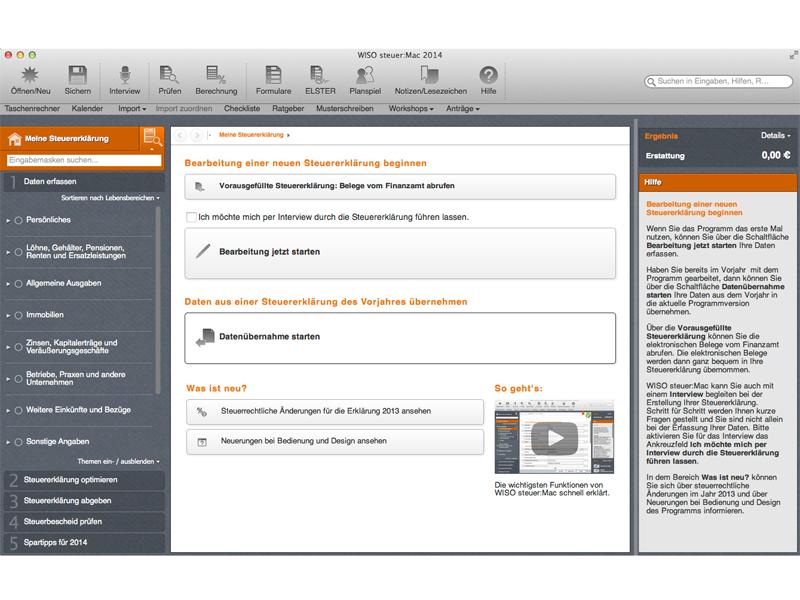Open Notizen/Lesezeichen bookmarks icon

click(430, 75)
